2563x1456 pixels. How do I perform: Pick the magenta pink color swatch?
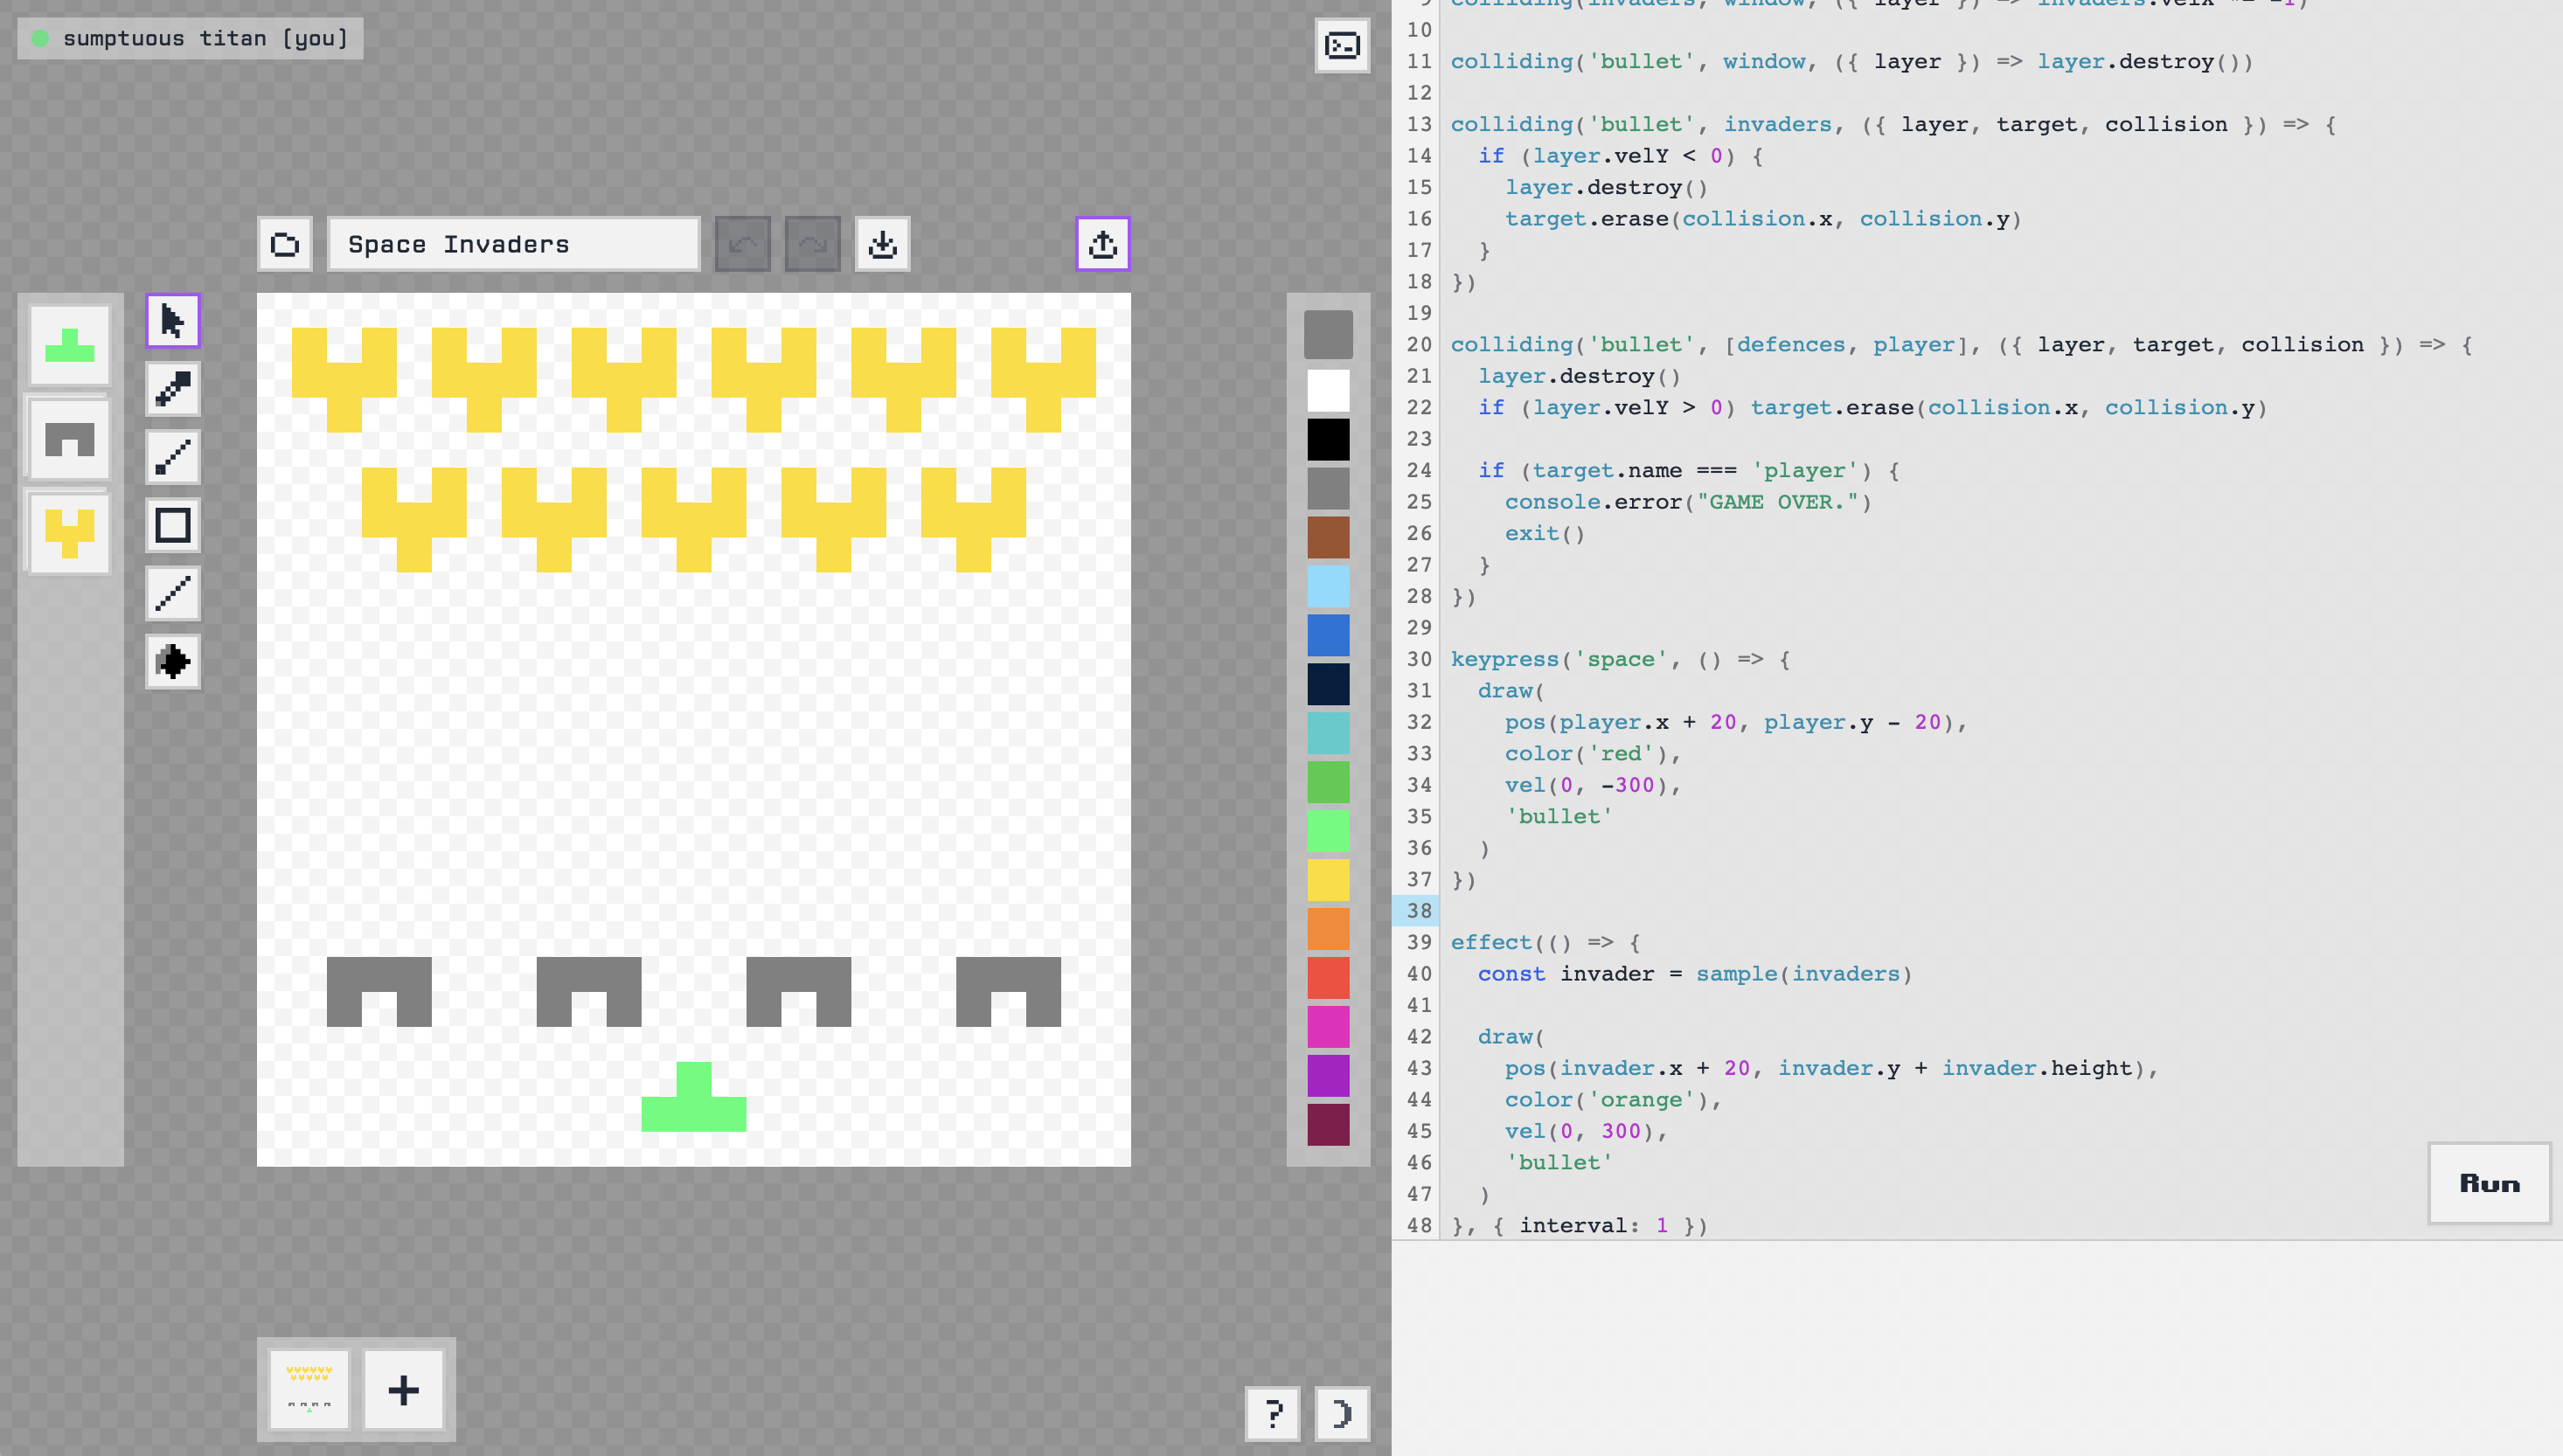click(x=1329, y=1028)
